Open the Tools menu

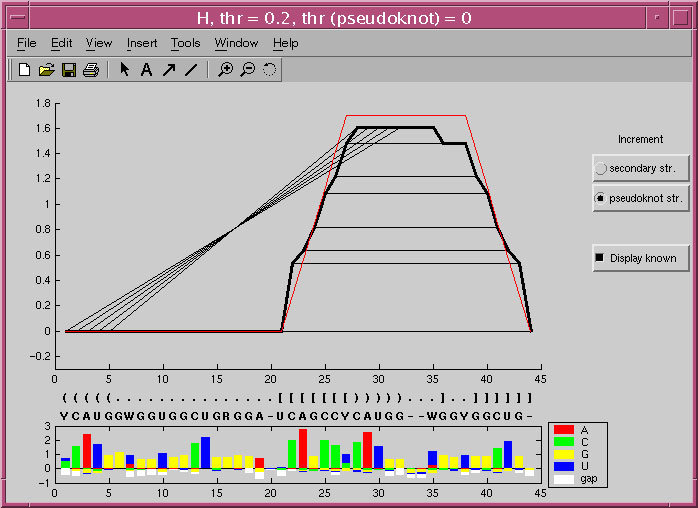pos(186,43)
